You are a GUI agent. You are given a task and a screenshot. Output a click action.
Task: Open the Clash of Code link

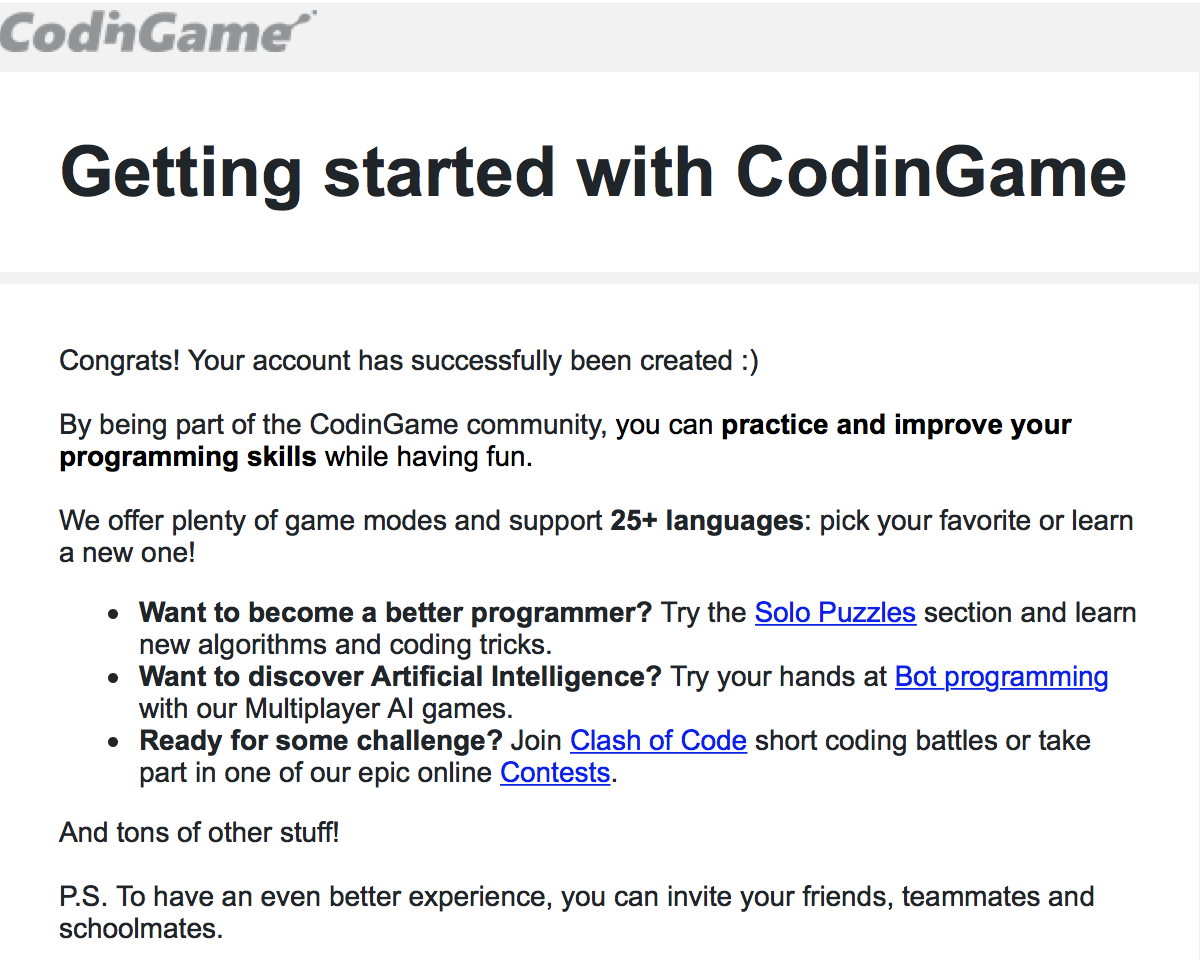pos(658,741)
